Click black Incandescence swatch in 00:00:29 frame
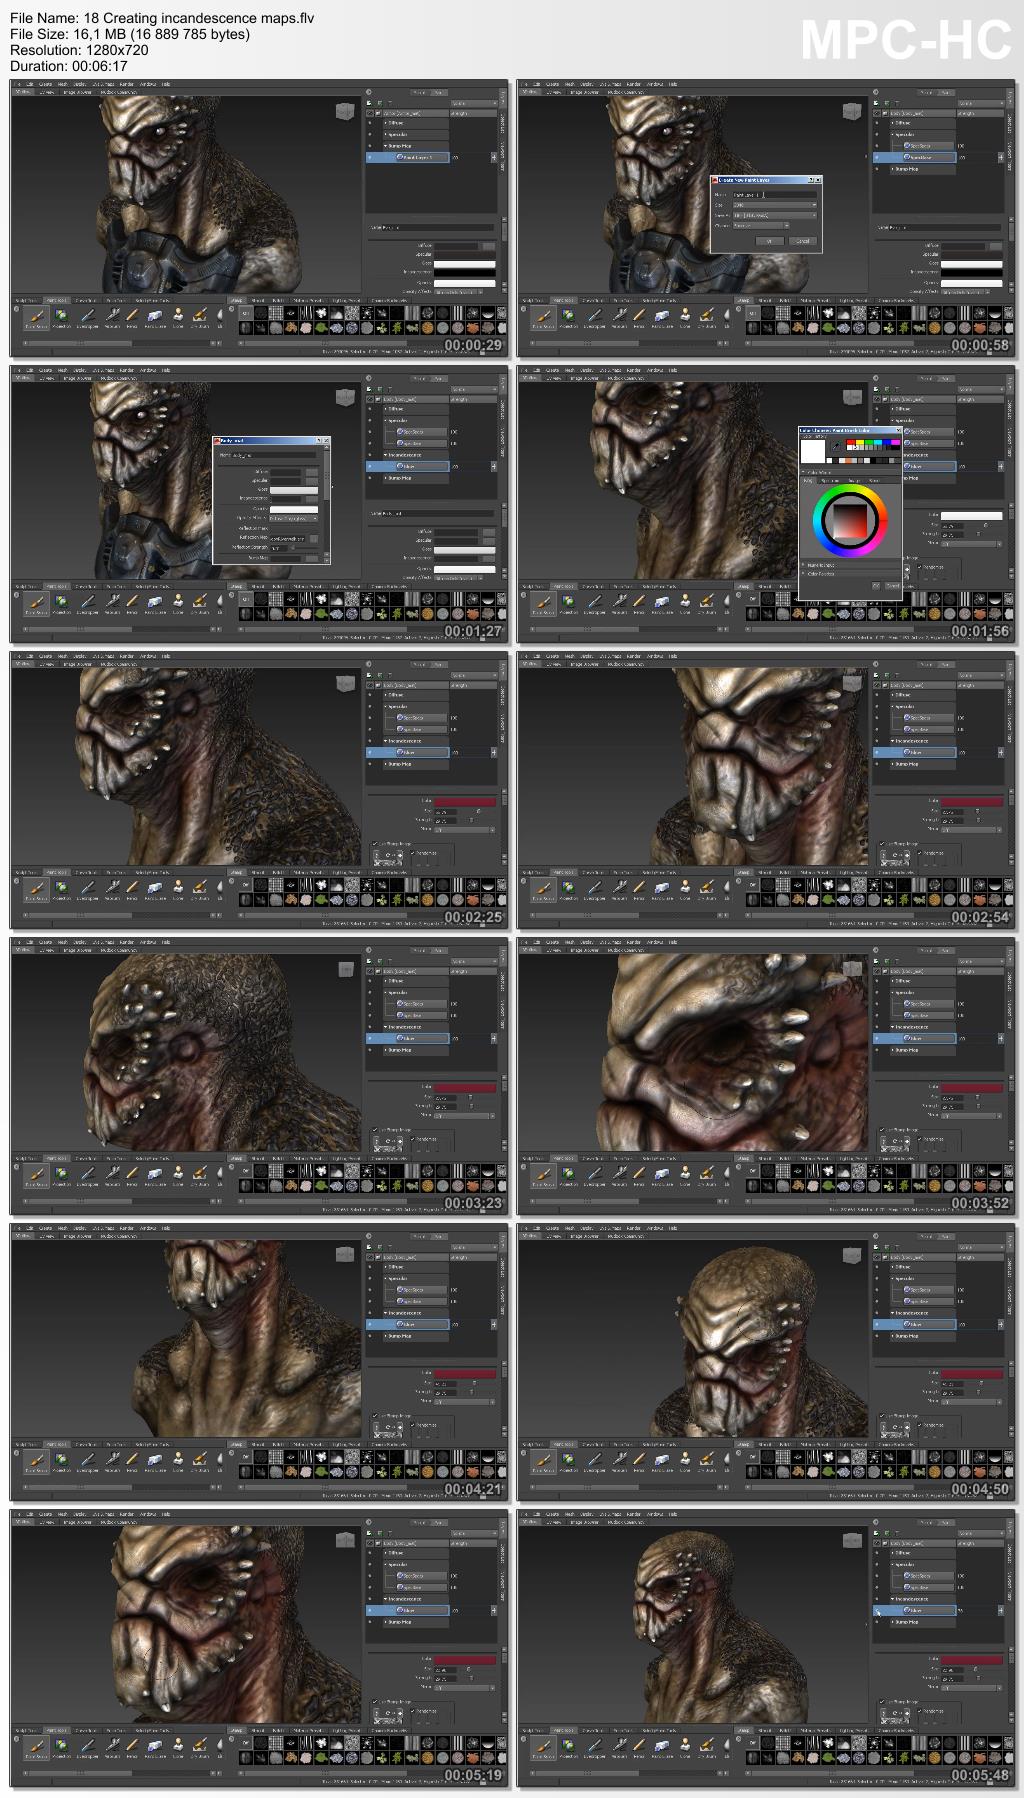1024x1798 pixels. pos(464,272)
